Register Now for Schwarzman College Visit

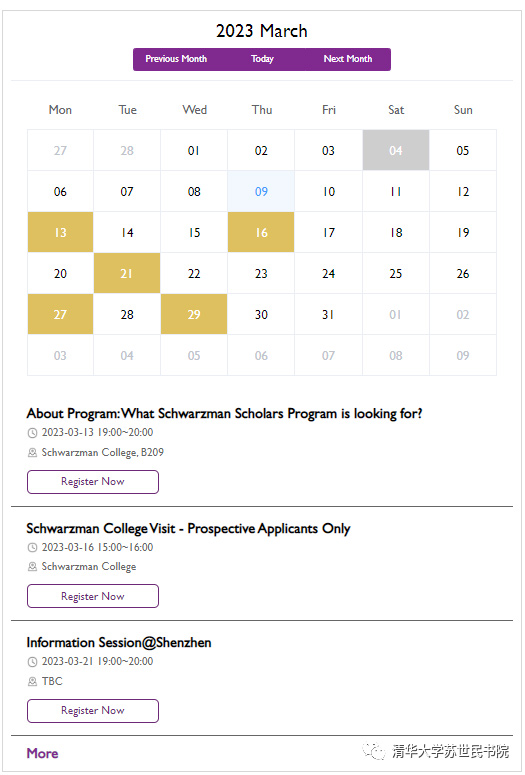pyautogui.click(x=93, y=596)
